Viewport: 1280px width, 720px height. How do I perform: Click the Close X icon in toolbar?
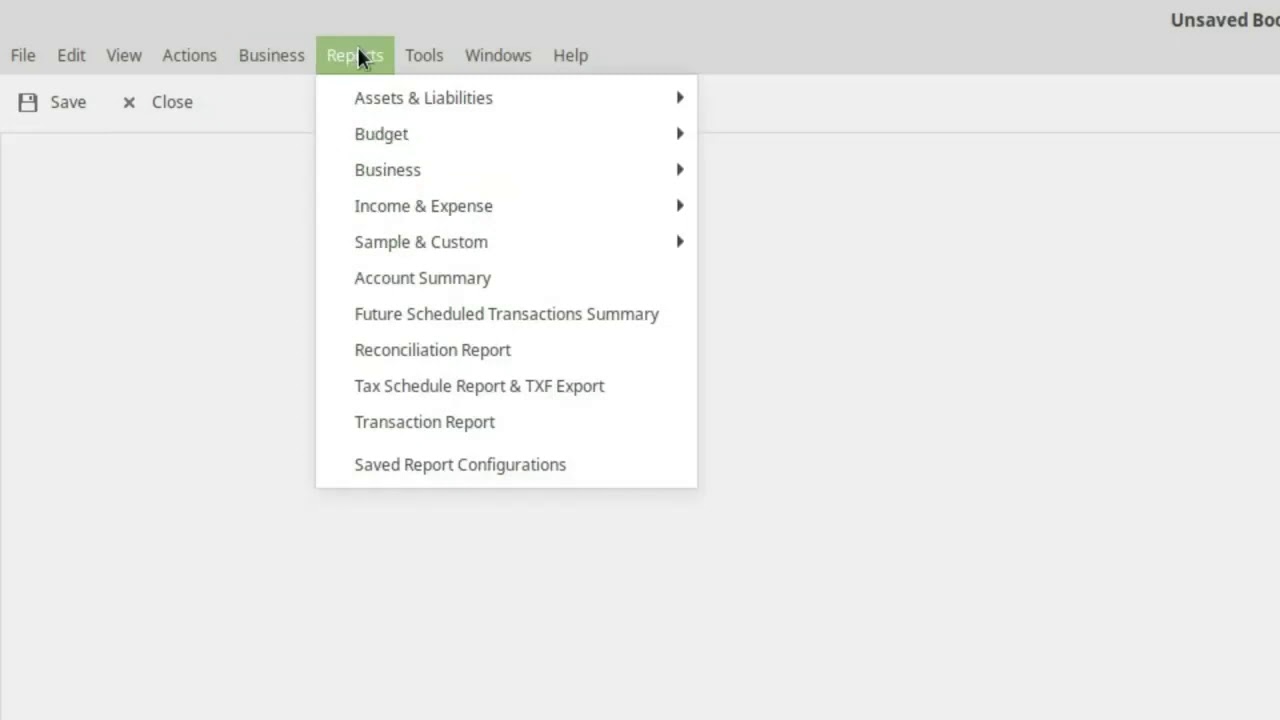(129, 102)
